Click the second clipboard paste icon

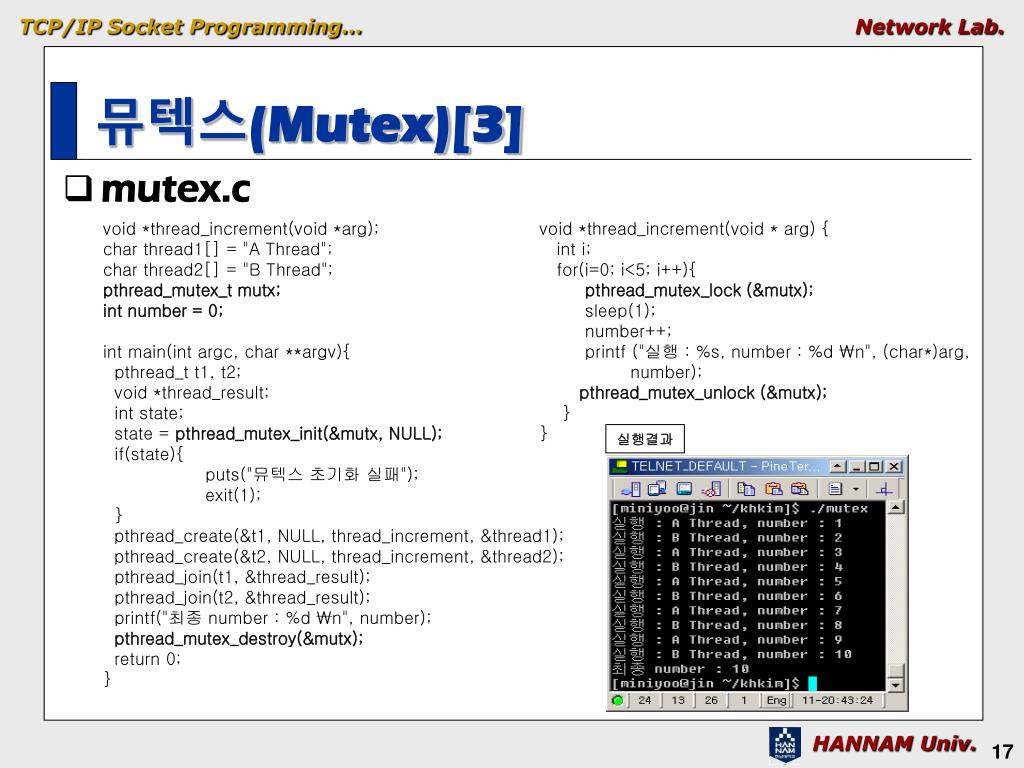point(799,488)
